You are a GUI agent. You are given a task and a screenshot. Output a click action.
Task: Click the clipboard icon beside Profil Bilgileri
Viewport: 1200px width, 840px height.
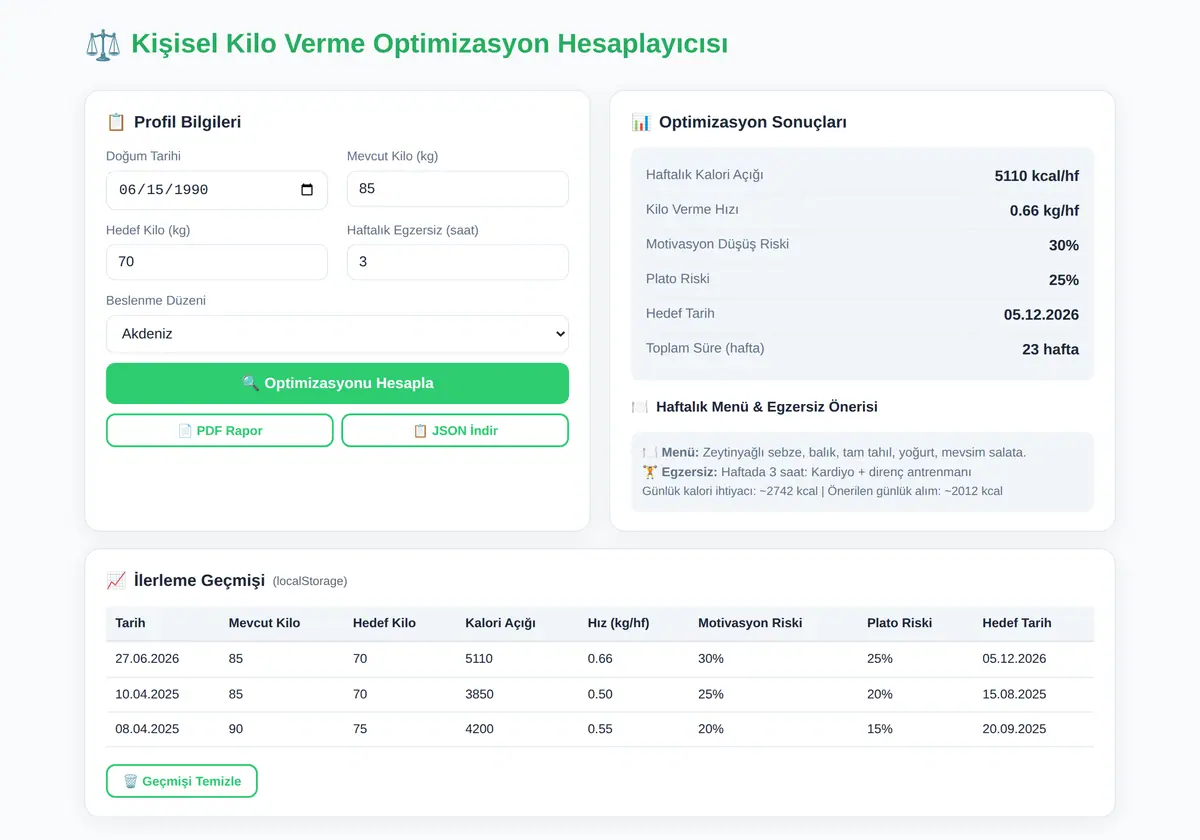116,122
